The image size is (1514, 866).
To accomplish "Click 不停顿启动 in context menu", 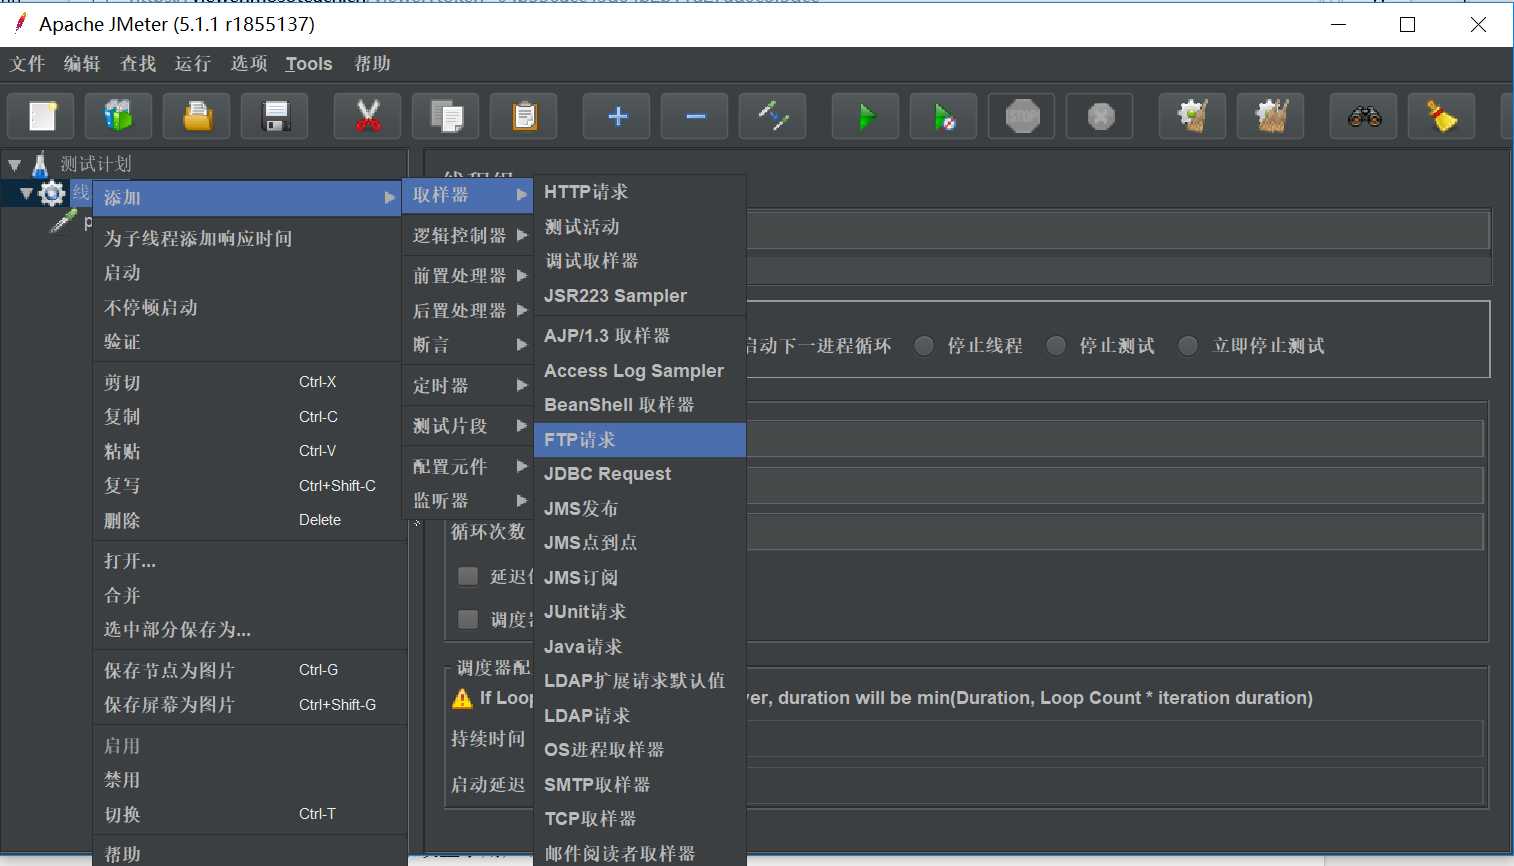I will coord(249,307).
